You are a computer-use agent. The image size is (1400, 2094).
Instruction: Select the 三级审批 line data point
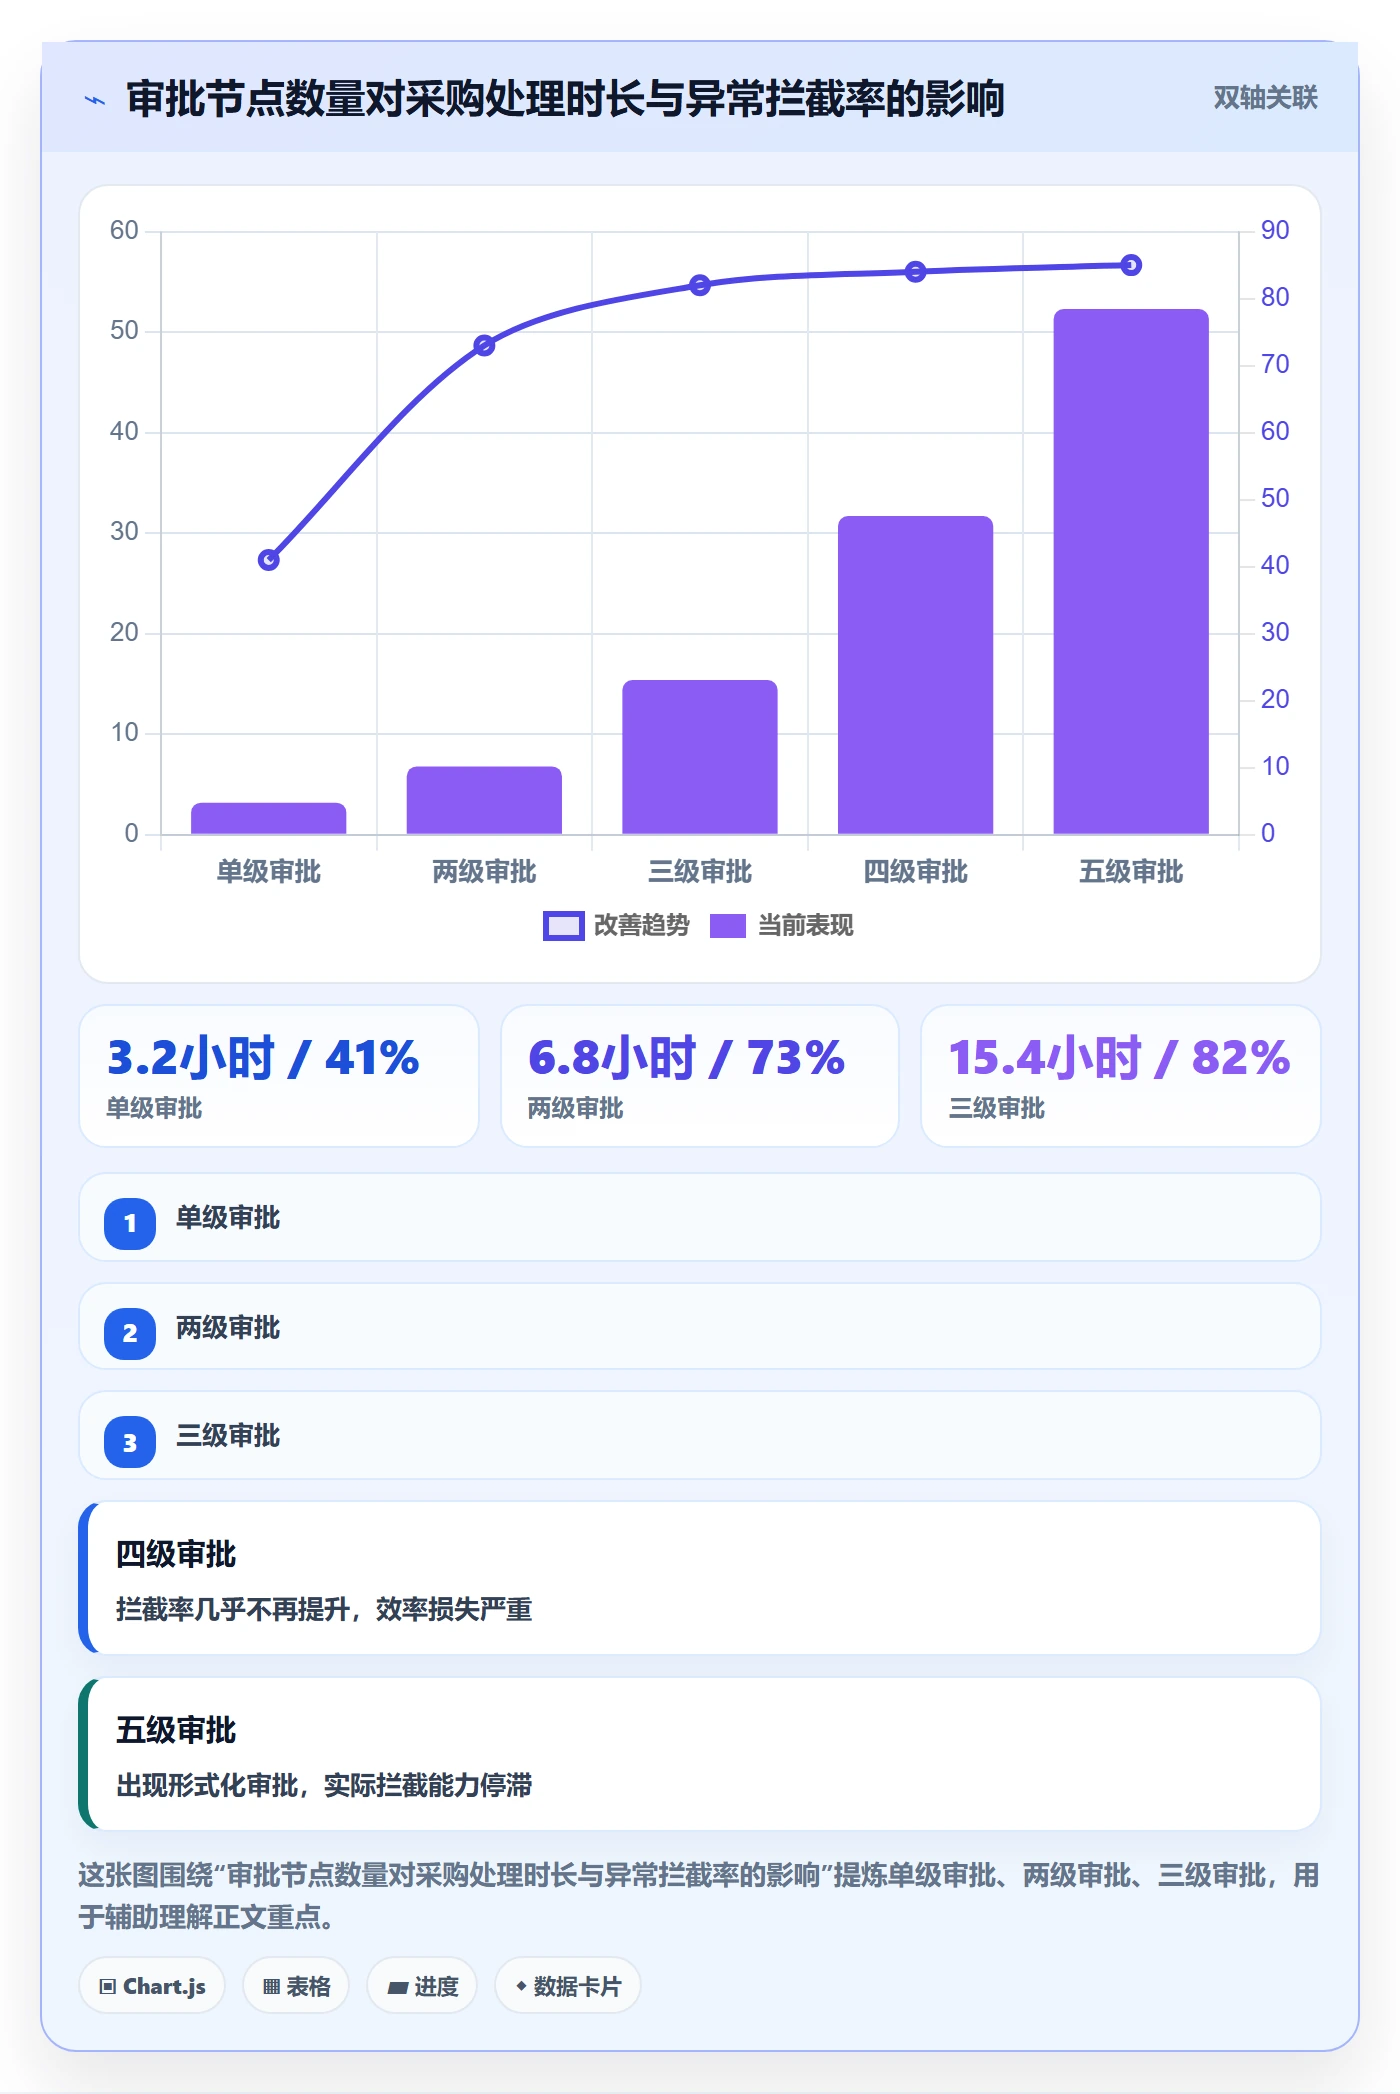point(700,285)
